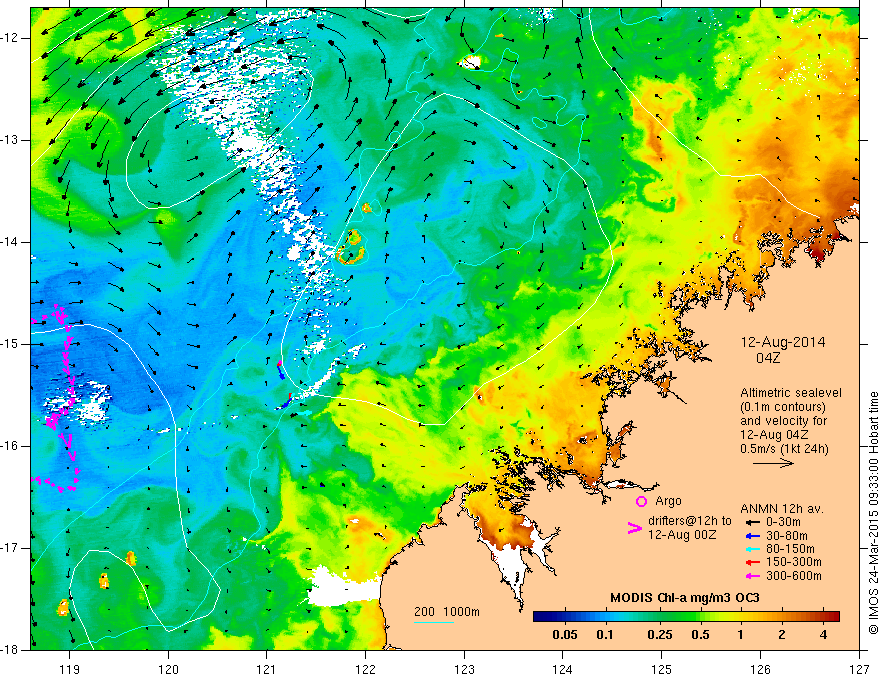Click the 'drifters@12h to' legend label
Image resolution: width=880 pixels, height=680 pixels.
pyautogui.click(x=690, y=521)
